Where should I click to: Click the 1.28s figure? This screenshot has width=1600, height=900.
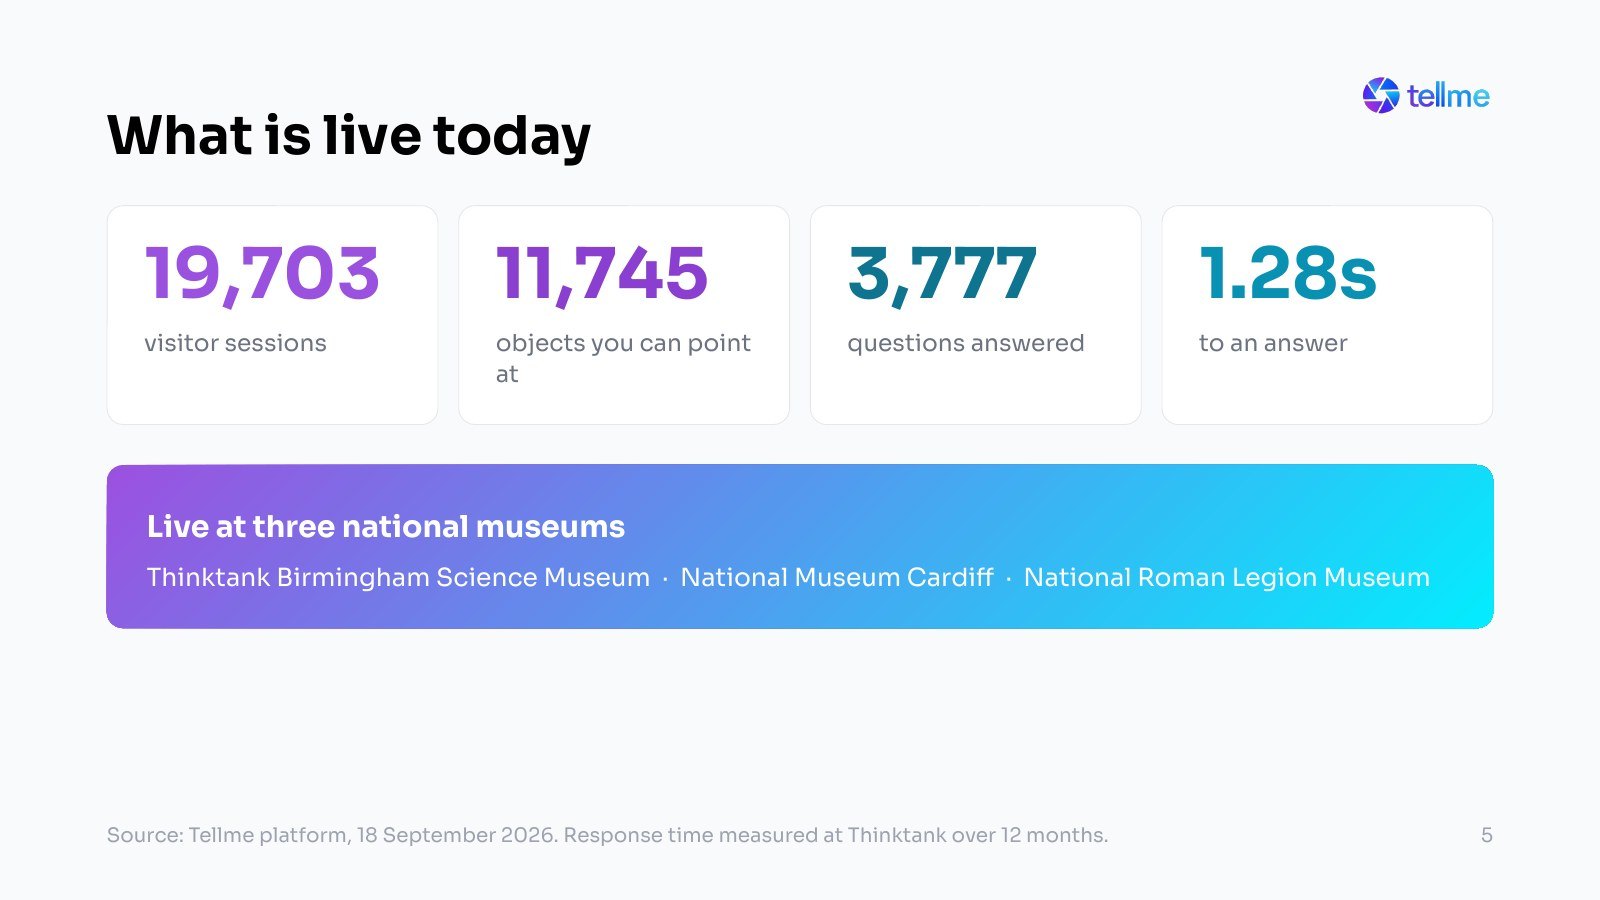click(x=1288, y=273)
